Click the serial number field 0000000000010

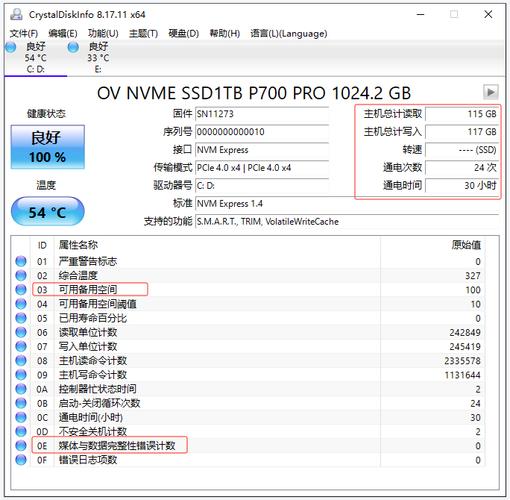click(262, 132)
